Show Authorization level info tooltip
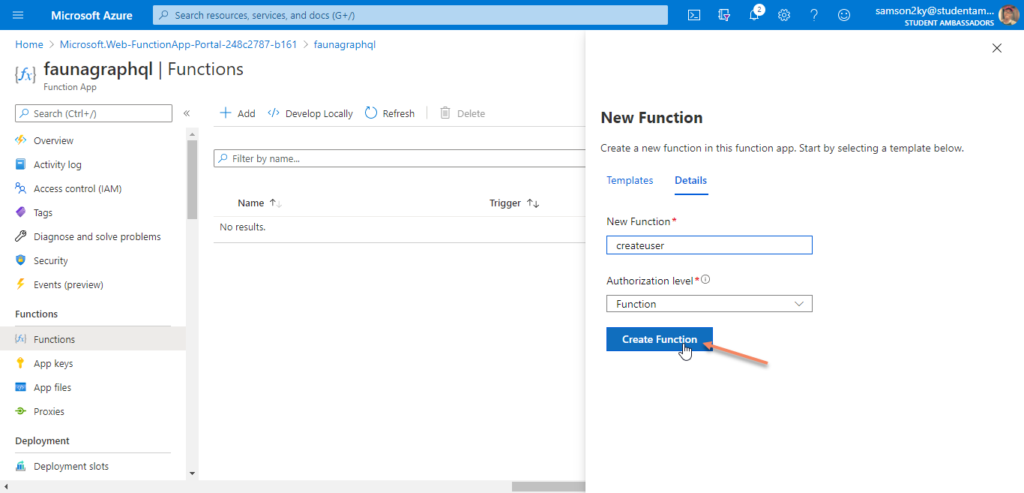The width and height of the screenshot is (1024, 493). point(705,280)
